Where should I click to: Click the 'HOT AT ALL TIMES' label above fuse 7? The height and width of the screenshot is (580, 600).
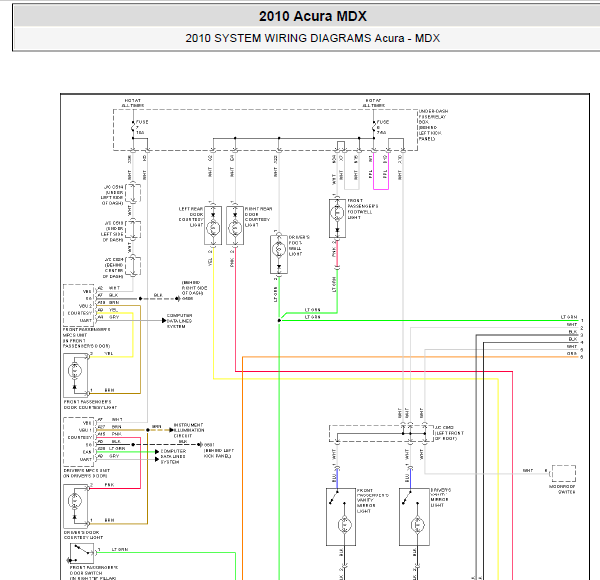pyautogui.click(x=133, y=103)
